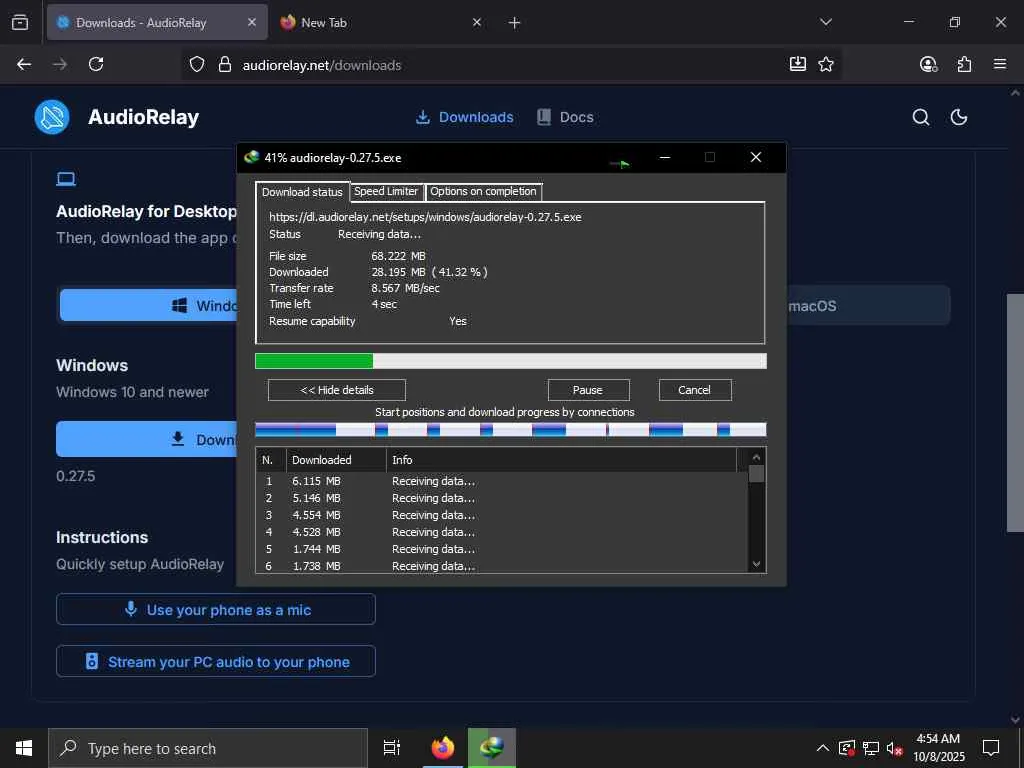Click the green download progress bar
Image resolution: width=1024 pixels, height=768 pixels.
click(511, 360)
